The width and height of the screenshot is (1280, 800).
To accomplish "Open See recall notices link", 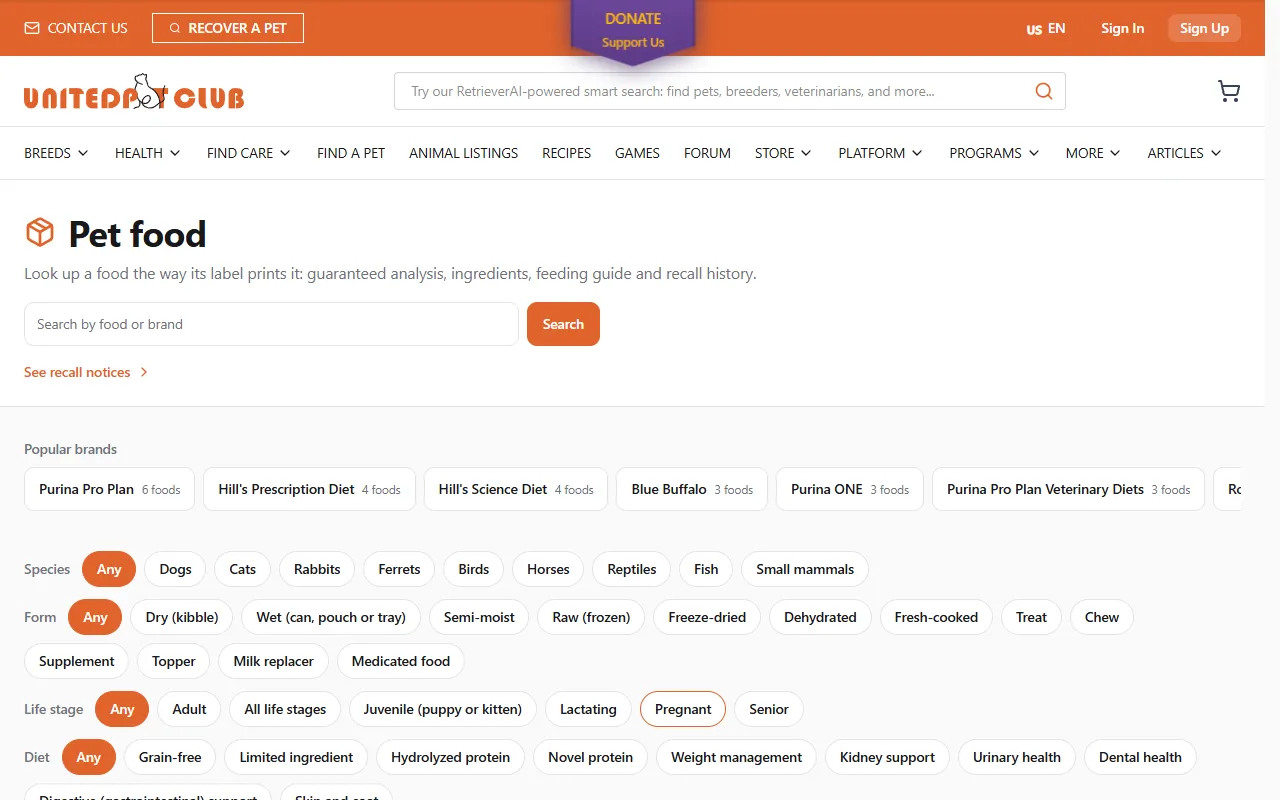I will [x=86, y=372].
